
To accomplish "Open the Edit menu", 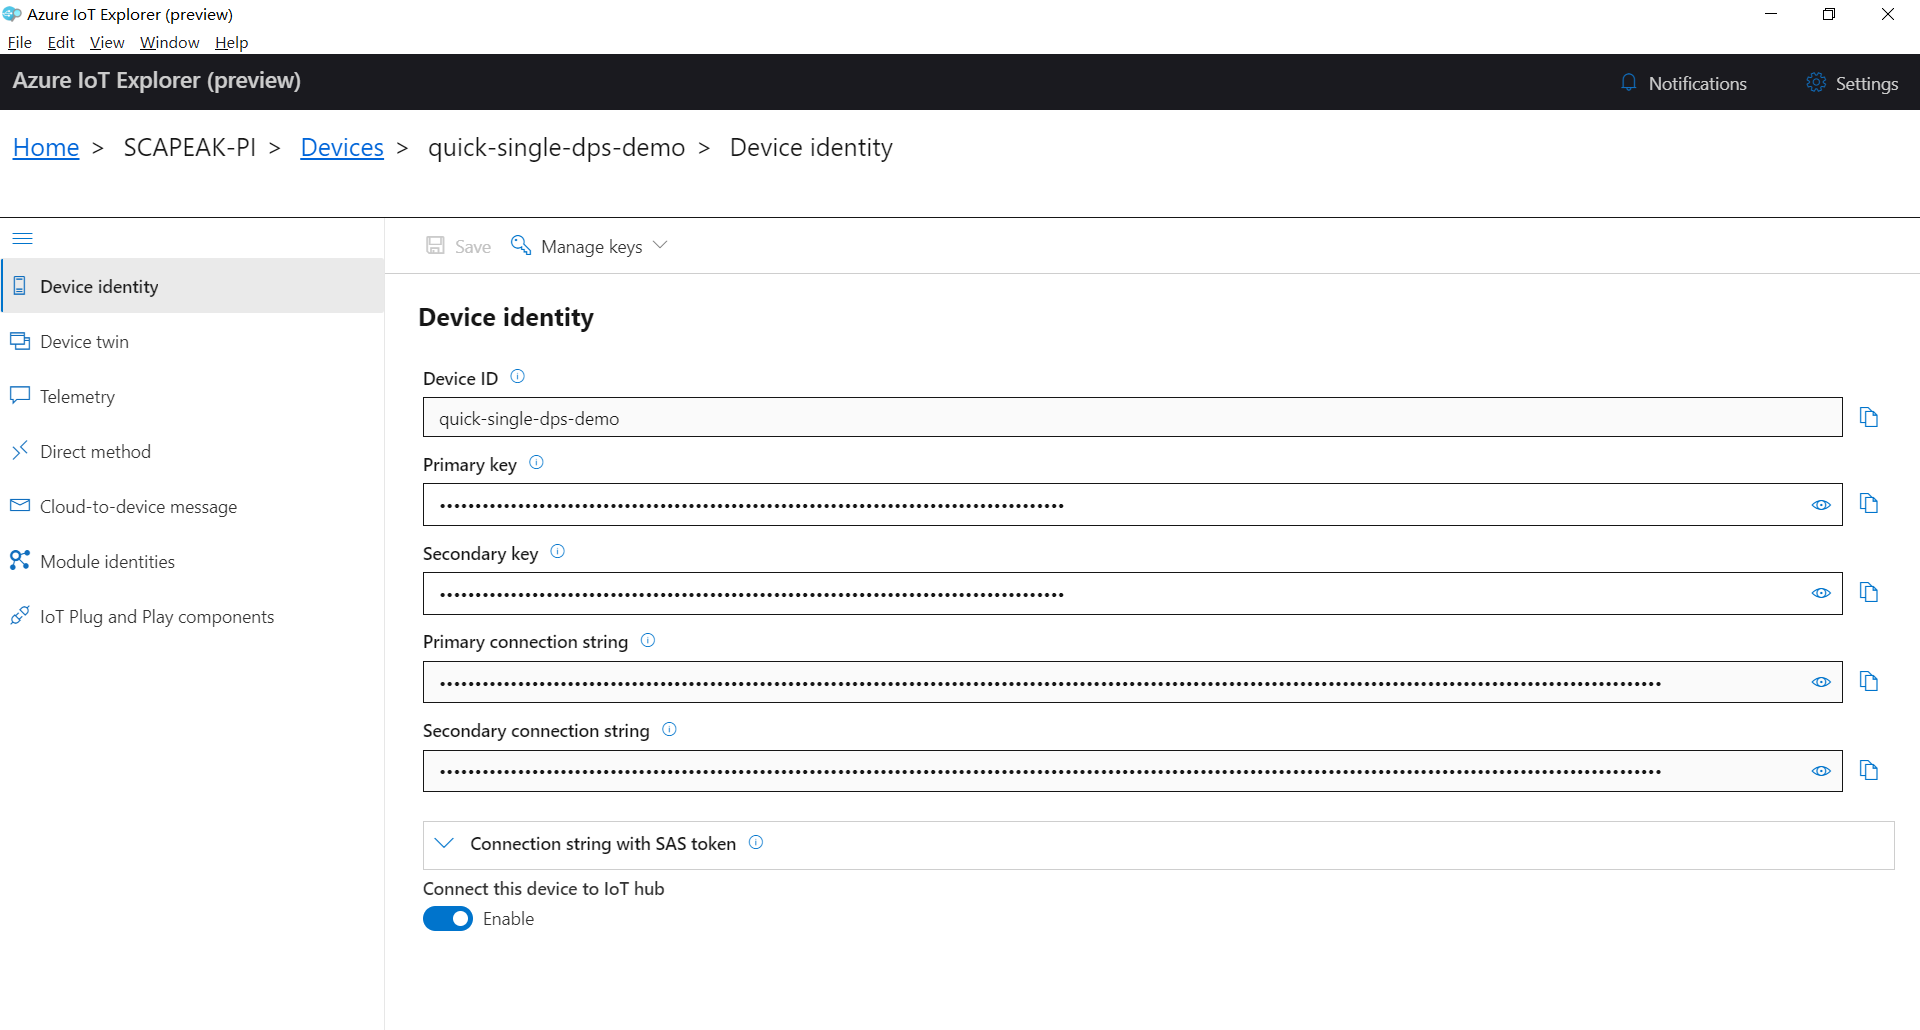I will pyautogui.click(x=61, y=42).
